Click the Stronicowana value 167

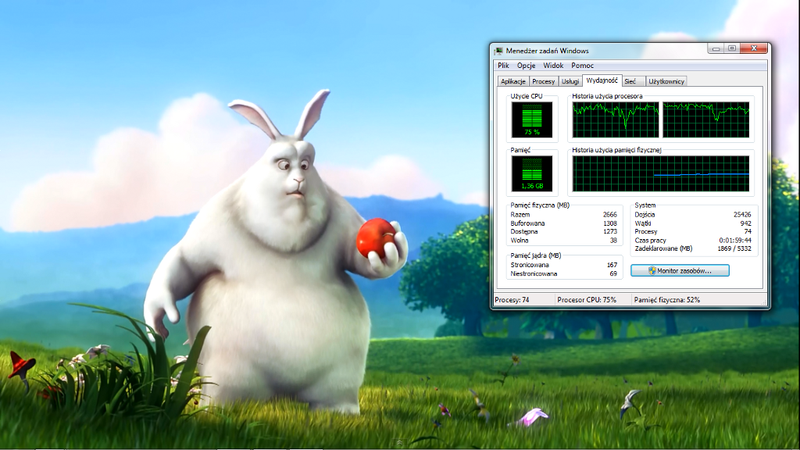[612, 265]
